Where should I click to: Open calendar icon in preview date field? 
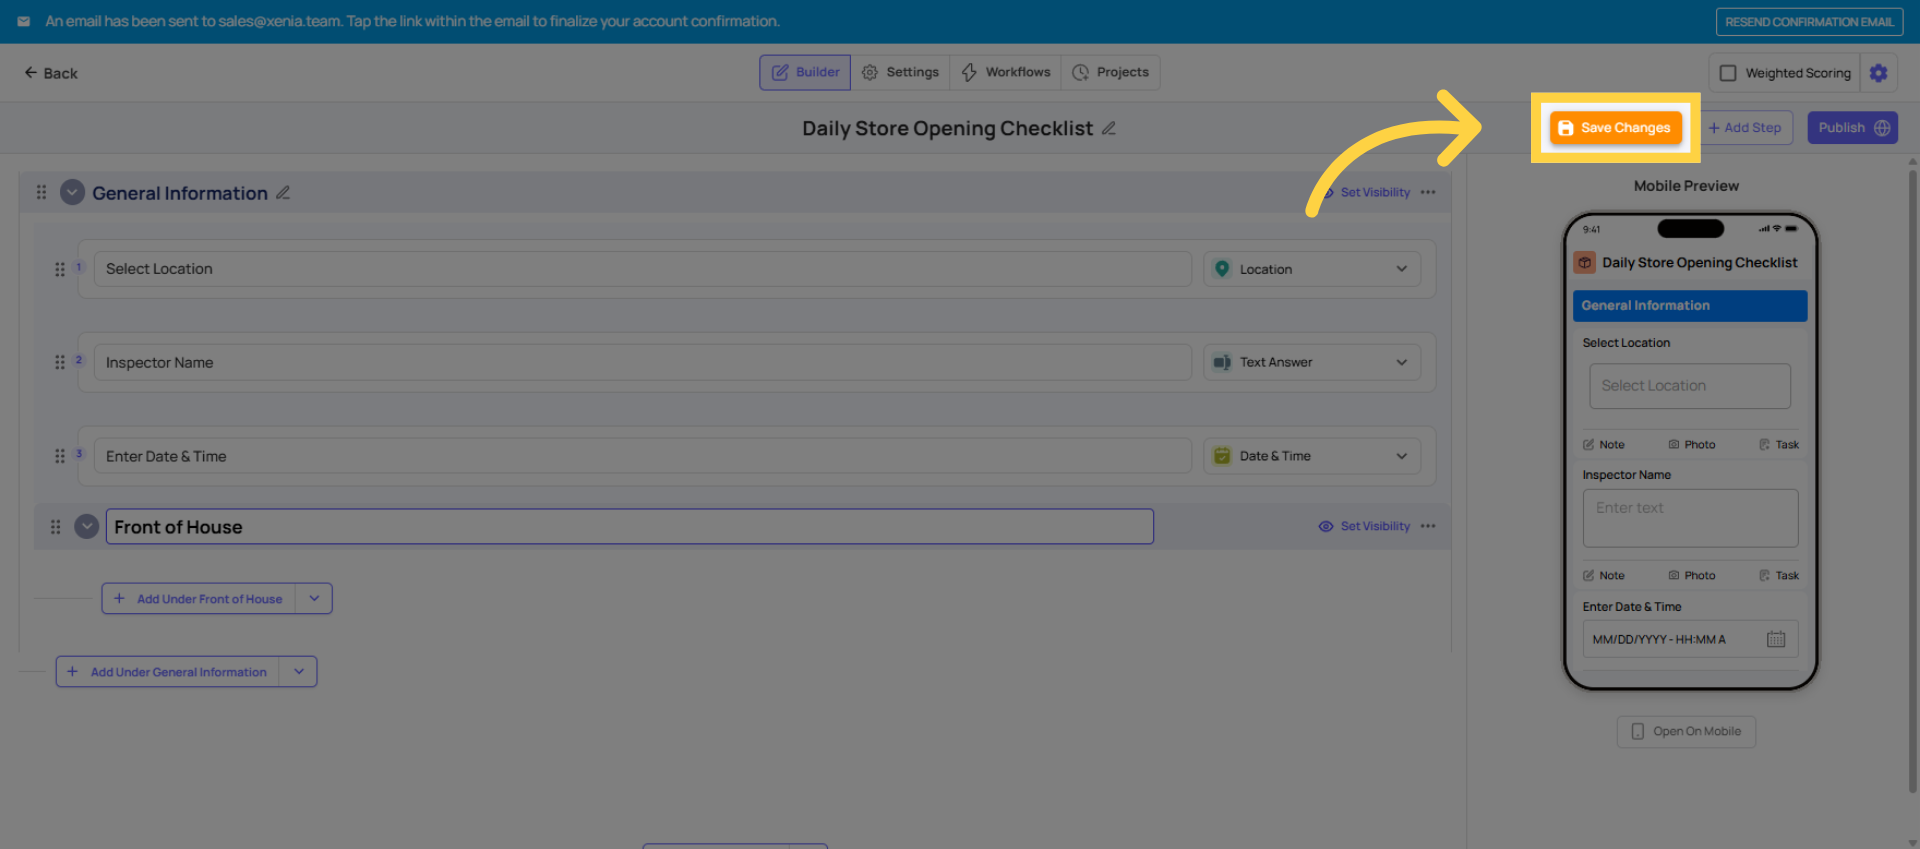click(x=1776, y=639)
